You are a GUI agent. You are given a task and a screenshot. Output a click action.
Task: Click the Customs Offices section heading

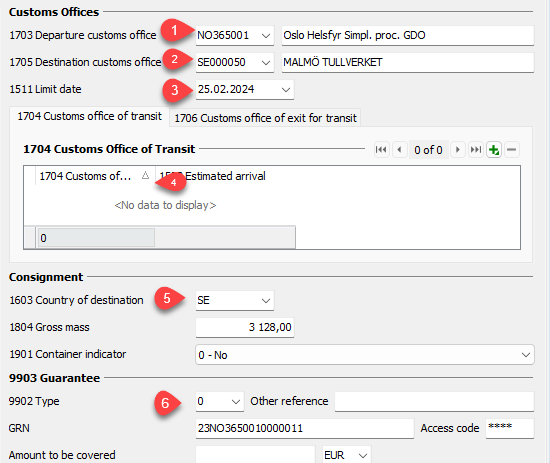54,12
